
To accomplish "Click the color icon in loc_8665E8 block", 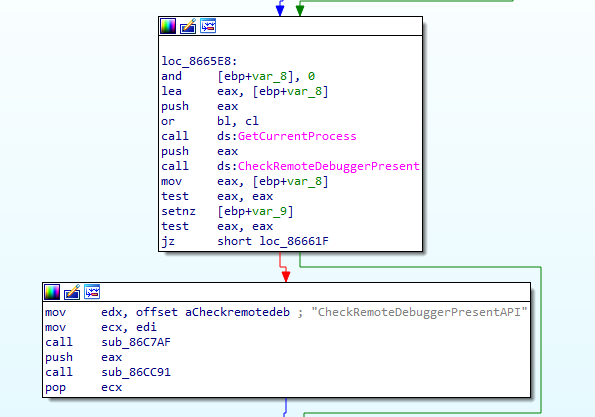I will [168, 26].
